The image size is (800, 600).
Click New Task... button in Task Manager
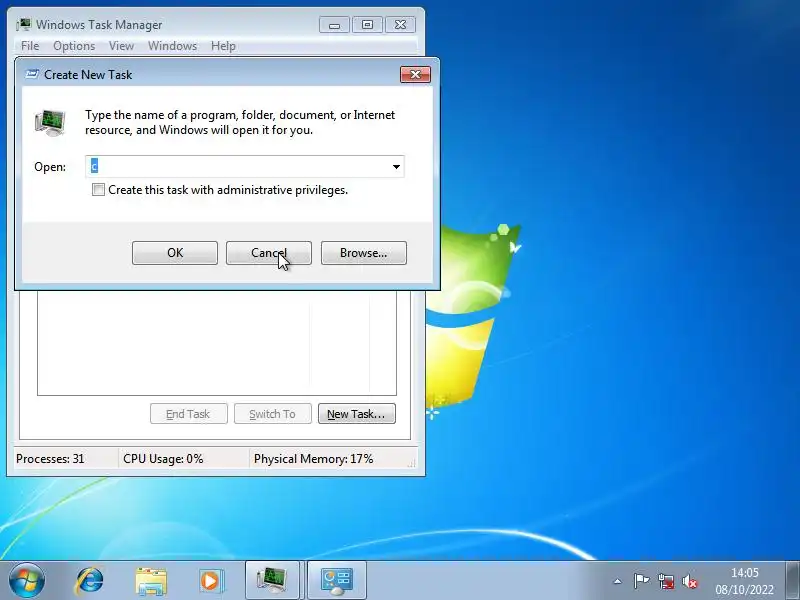click(357, 414)
